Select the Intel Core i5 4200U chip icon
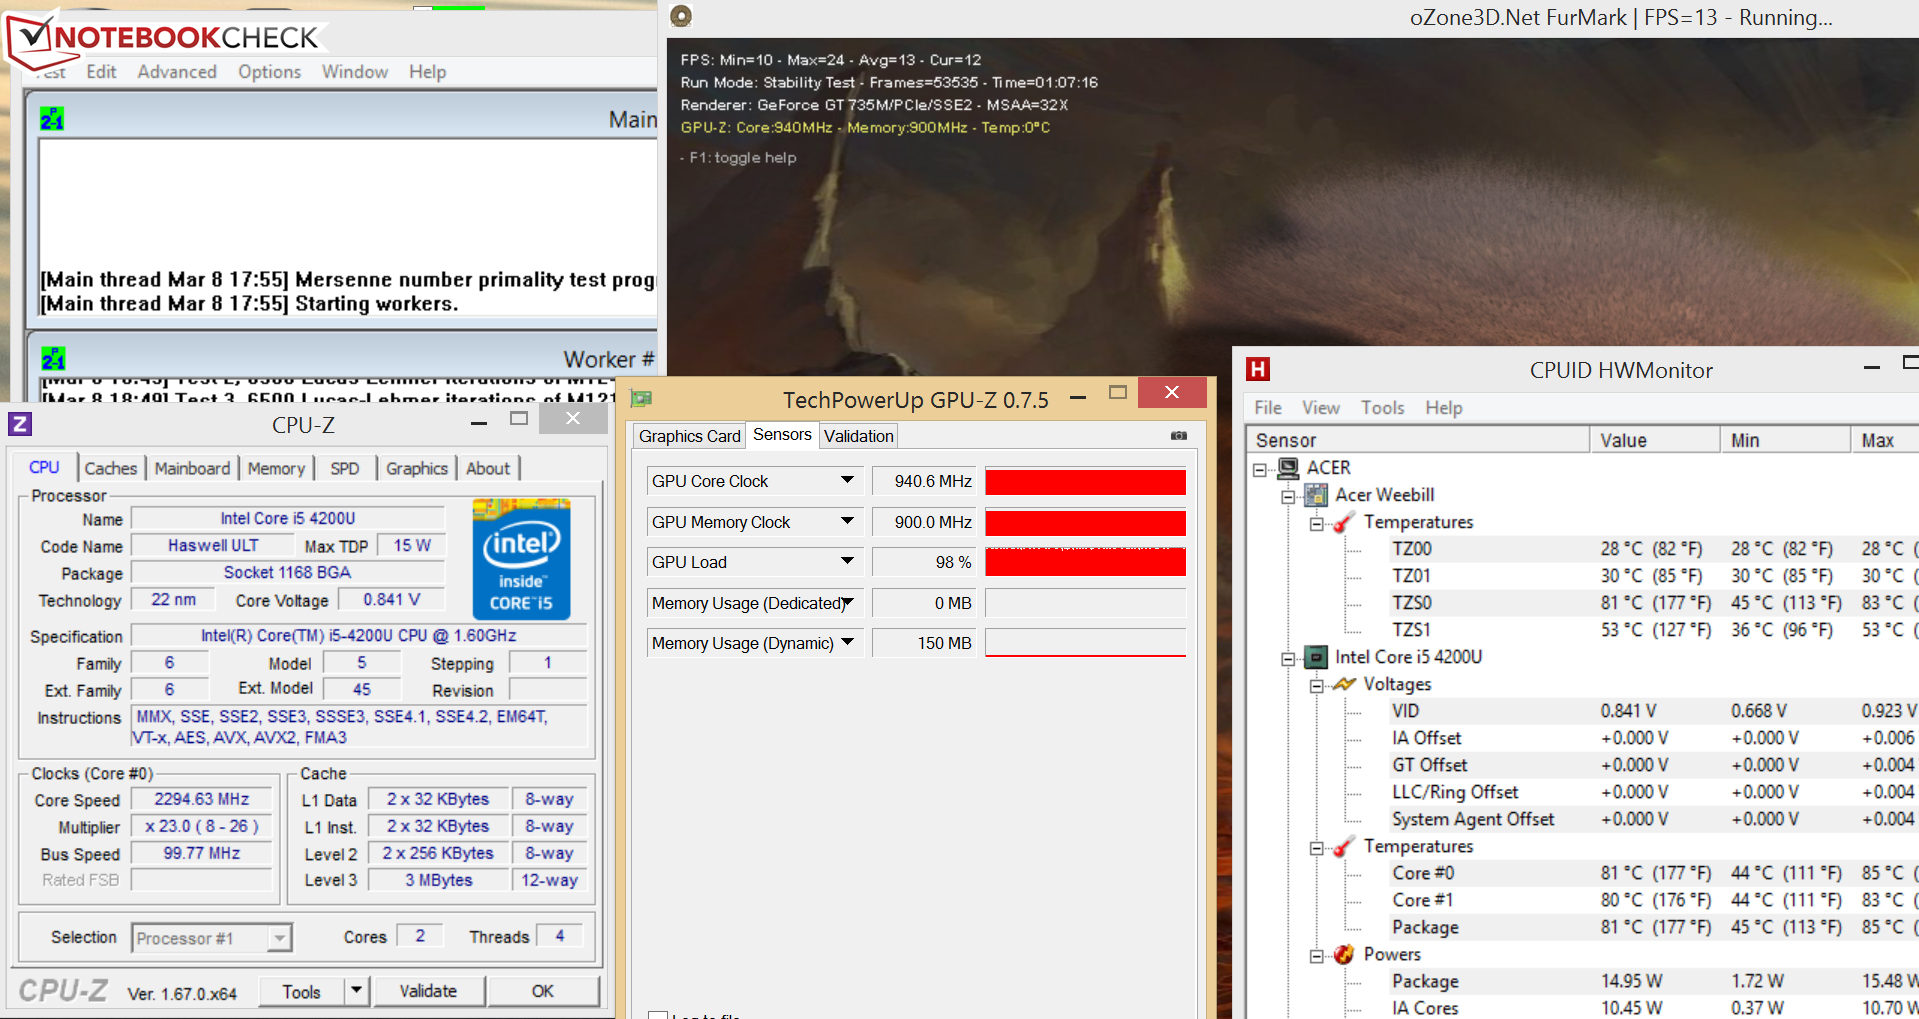1919x1019 pixels. point(1316,657)
